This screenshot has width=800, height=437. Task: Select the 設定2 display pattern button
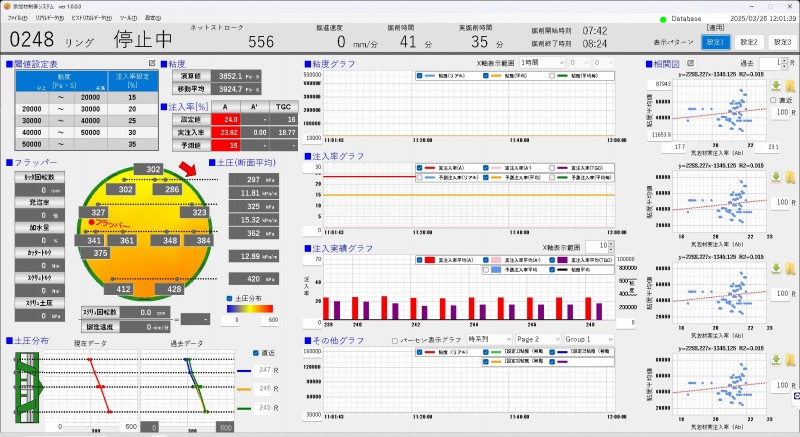(748, 42)
